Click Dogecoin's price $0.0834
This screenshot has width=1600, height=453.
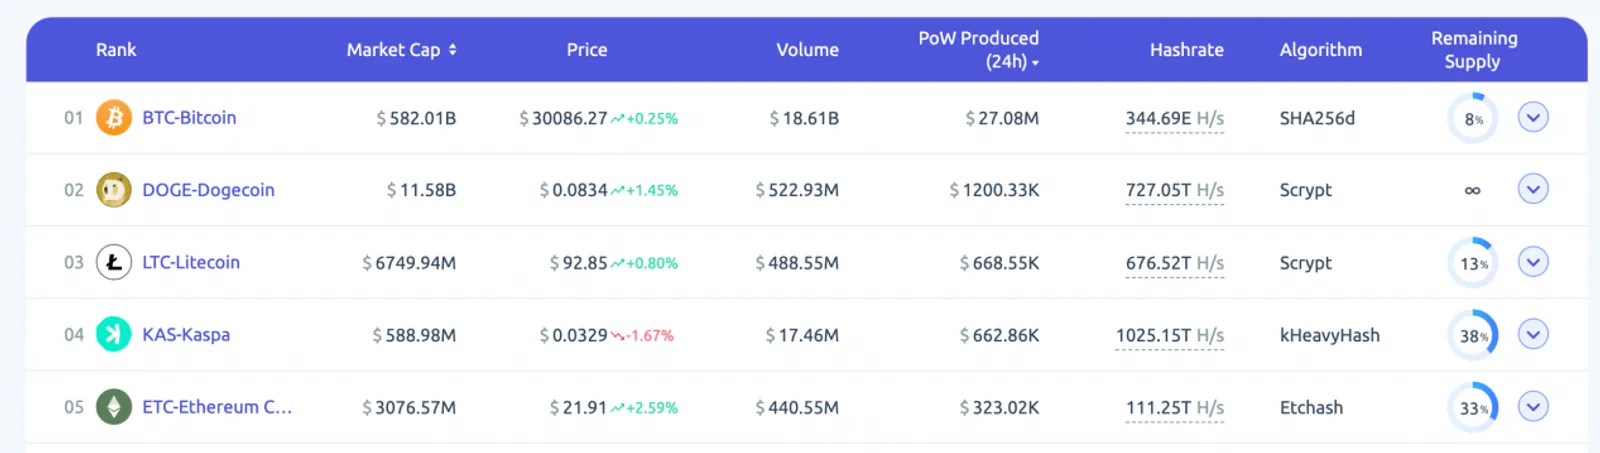(573, 190)
